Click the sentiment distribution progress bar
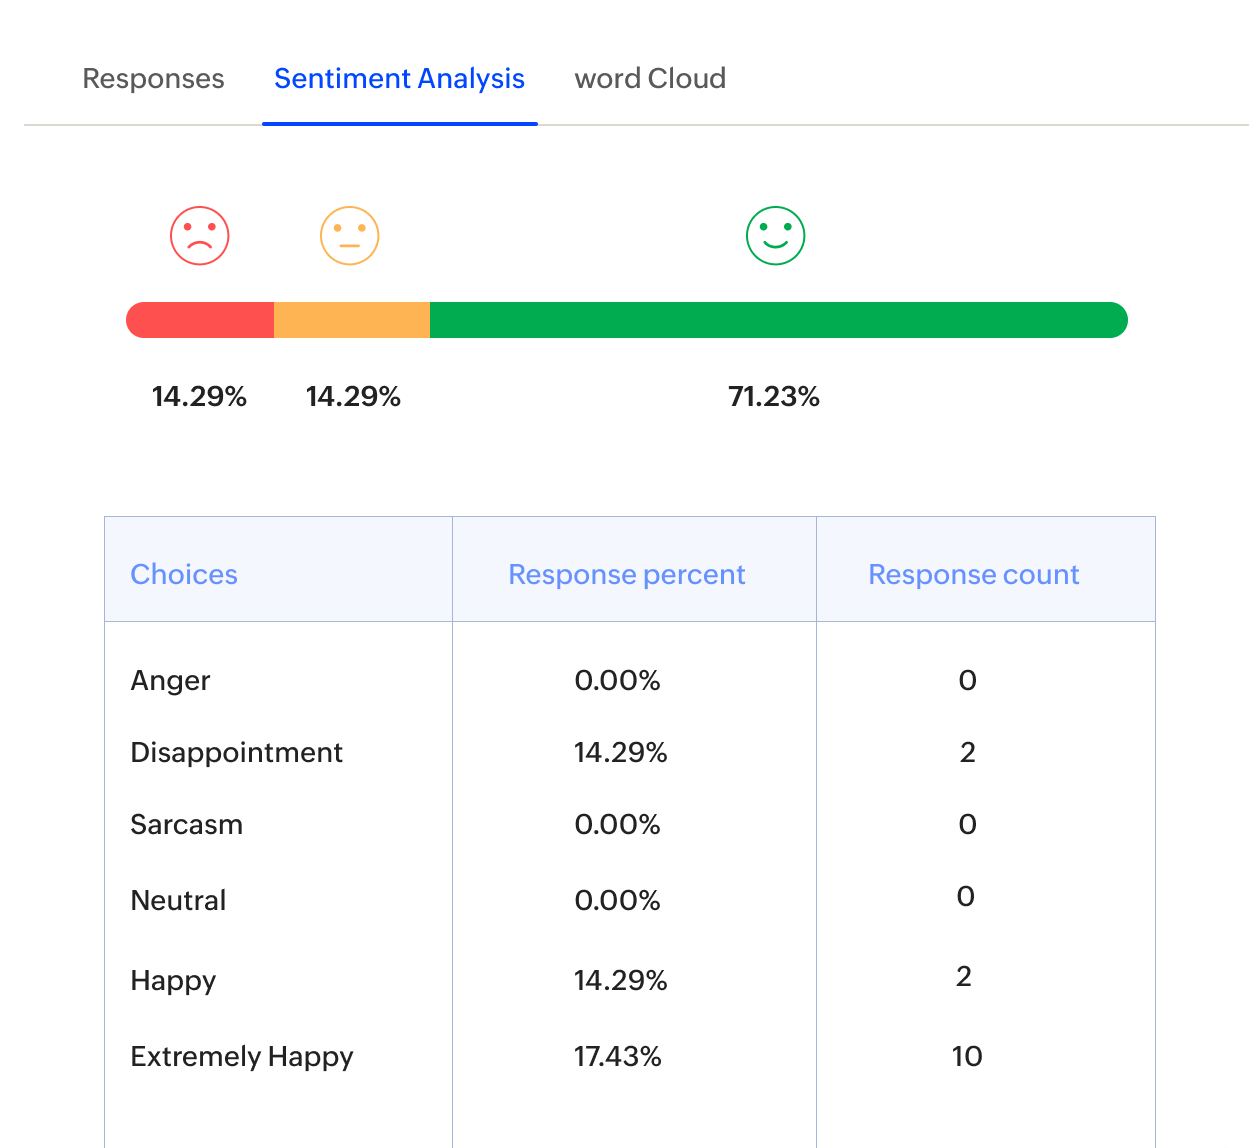This screenshot has width=1249, height=1148. 627,319
